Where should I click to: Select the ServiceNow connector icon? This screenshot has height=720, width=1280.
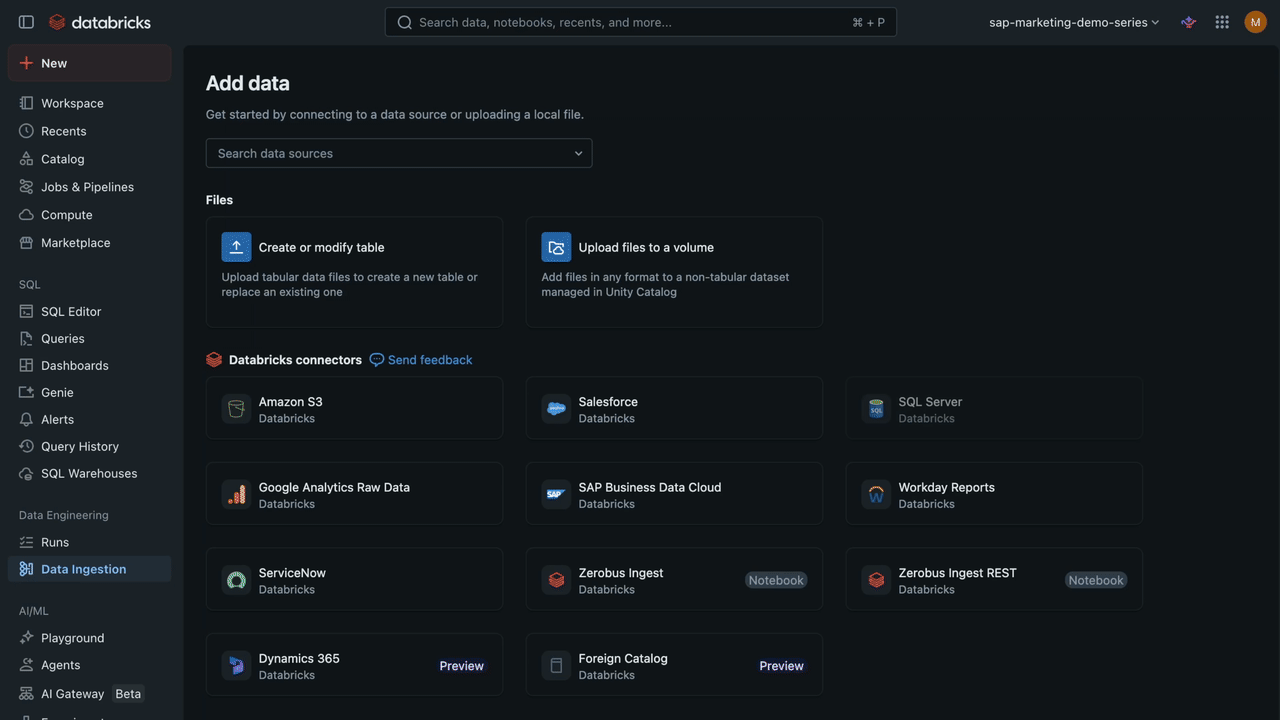point(234,578)
